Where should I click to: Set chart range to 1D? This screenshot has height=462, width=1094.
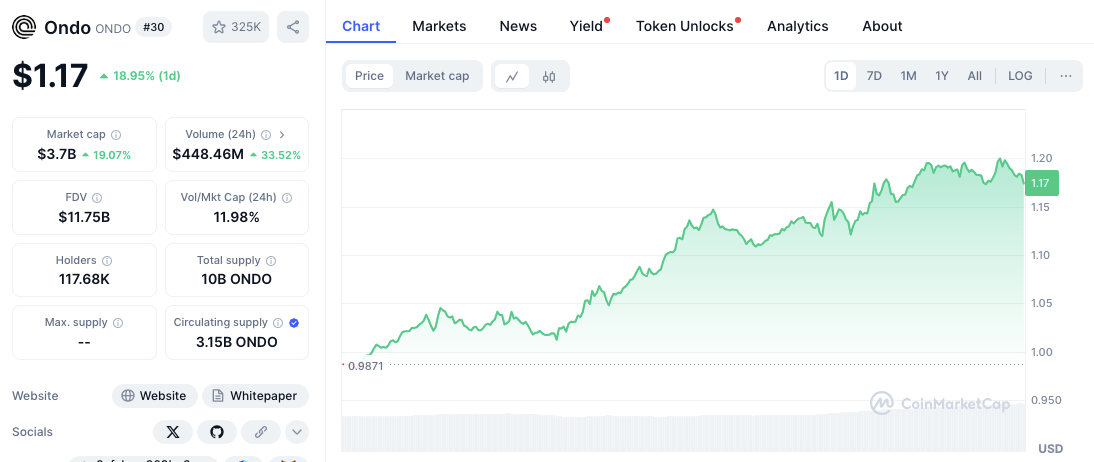point(841,76)
